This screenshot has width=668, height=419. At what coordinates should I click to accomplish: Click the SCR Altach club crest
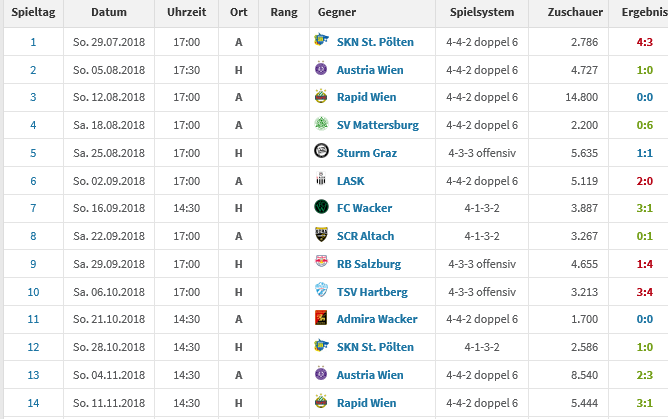coord(321,234)
